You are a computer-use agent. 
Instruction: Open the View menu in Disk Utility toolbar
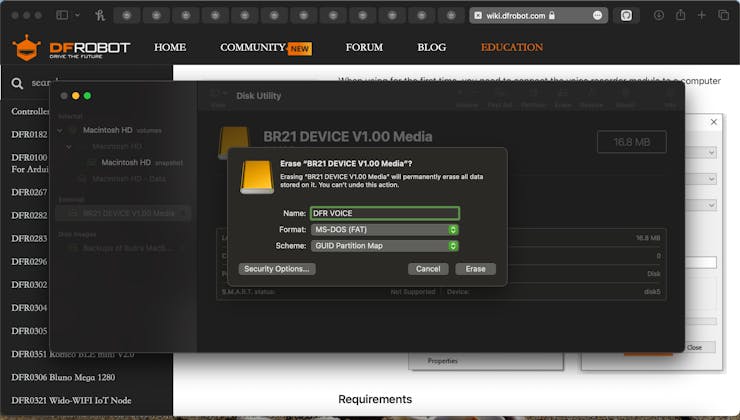(219, 97)
